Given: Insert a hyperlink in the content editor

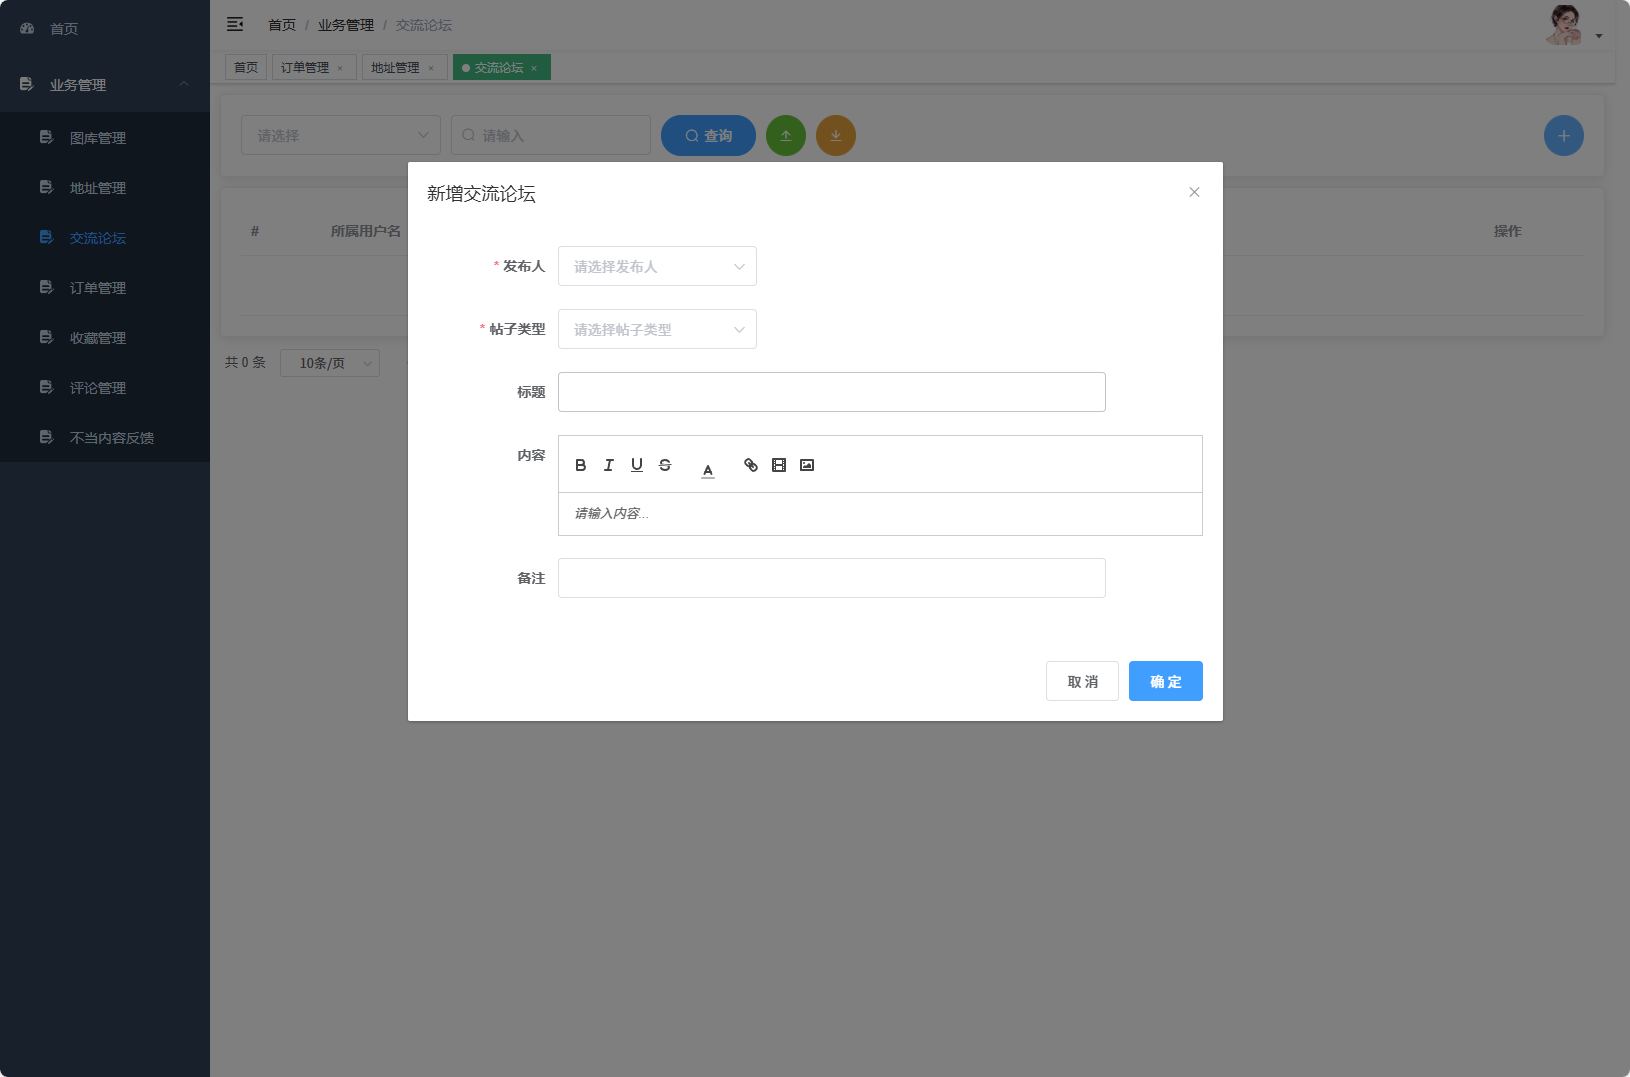Looking at the screenshot, I should pos(751,465).
